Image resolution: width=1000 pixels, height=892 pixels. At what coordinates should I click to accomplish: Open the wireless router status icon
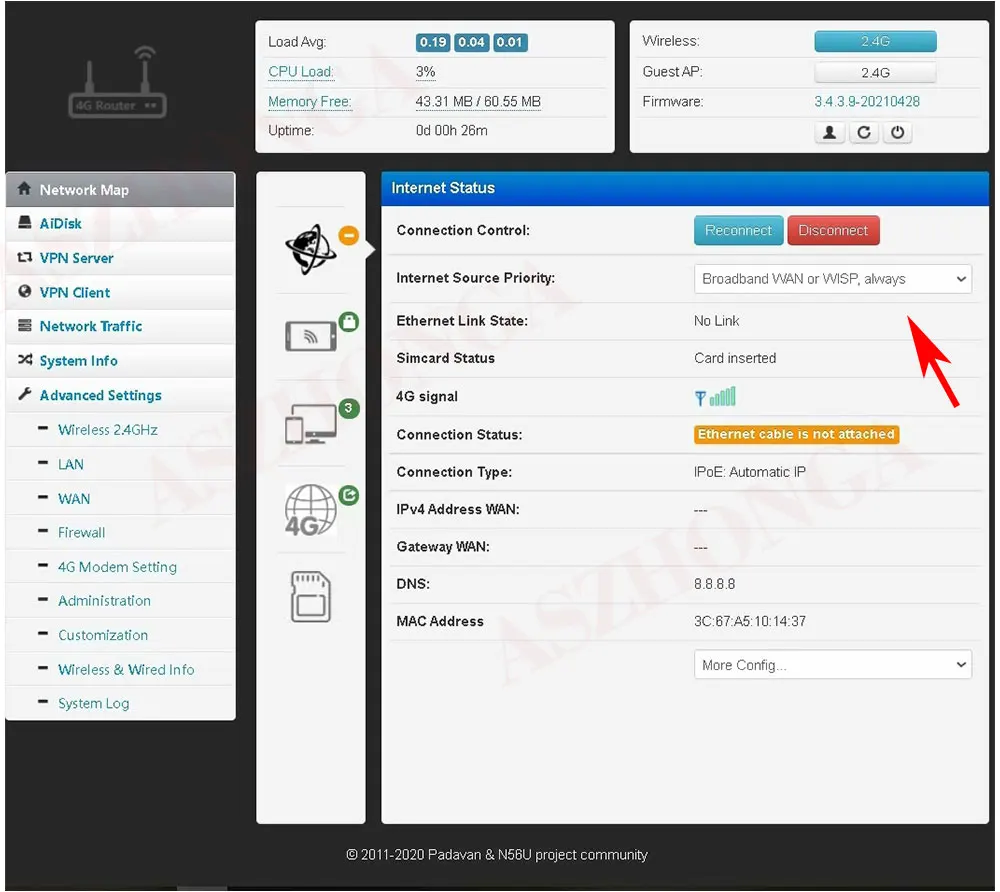pyautogui.click(x=311, y=336)
